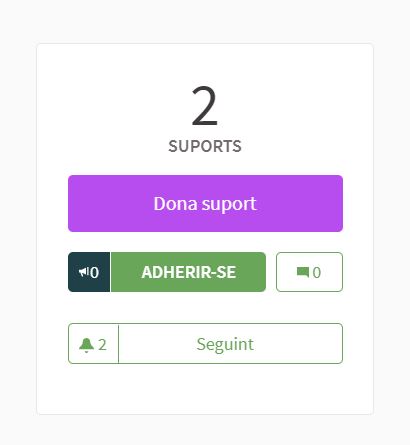The height and width of the screenshot is (445, 410).
Task: Endorse by clicking ADHERIR-SE label
Action: point(189,272)
